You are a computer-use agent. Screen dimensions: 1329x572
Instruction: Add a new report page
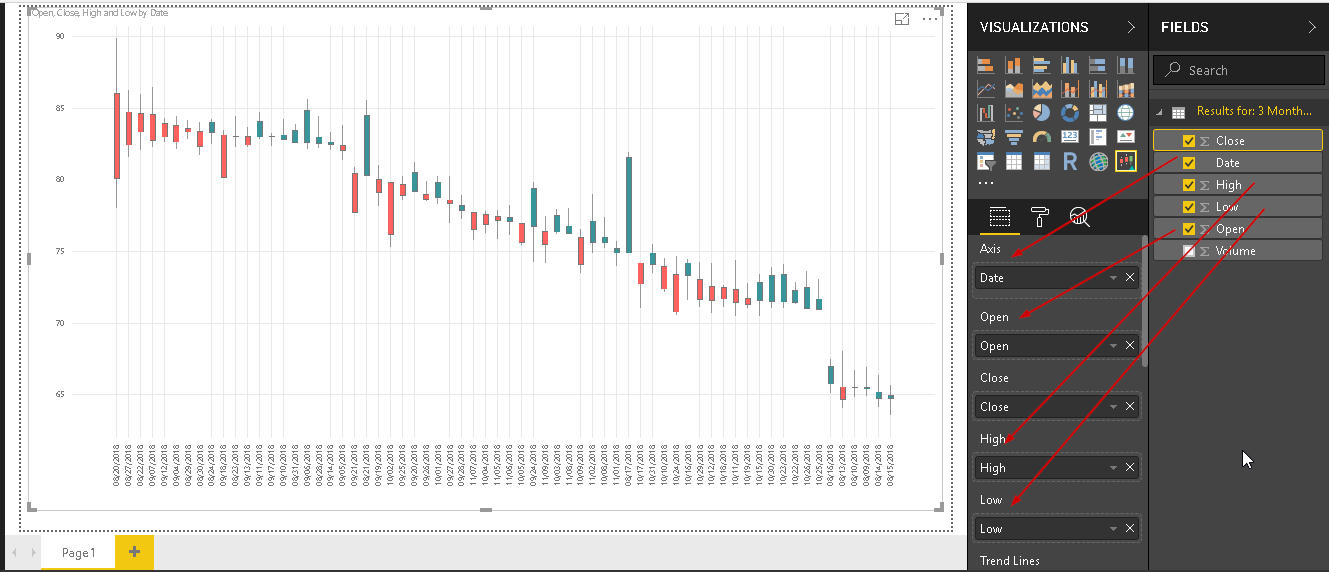[134, 553]
